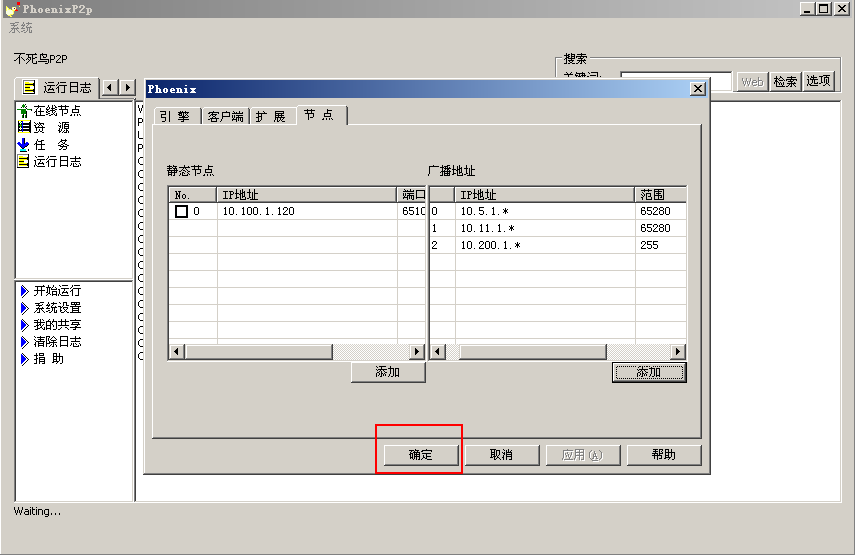855x555 pixels.
Task: Click the static nodes horizontal scrollbar thumb
Action: tap(258, 352)
